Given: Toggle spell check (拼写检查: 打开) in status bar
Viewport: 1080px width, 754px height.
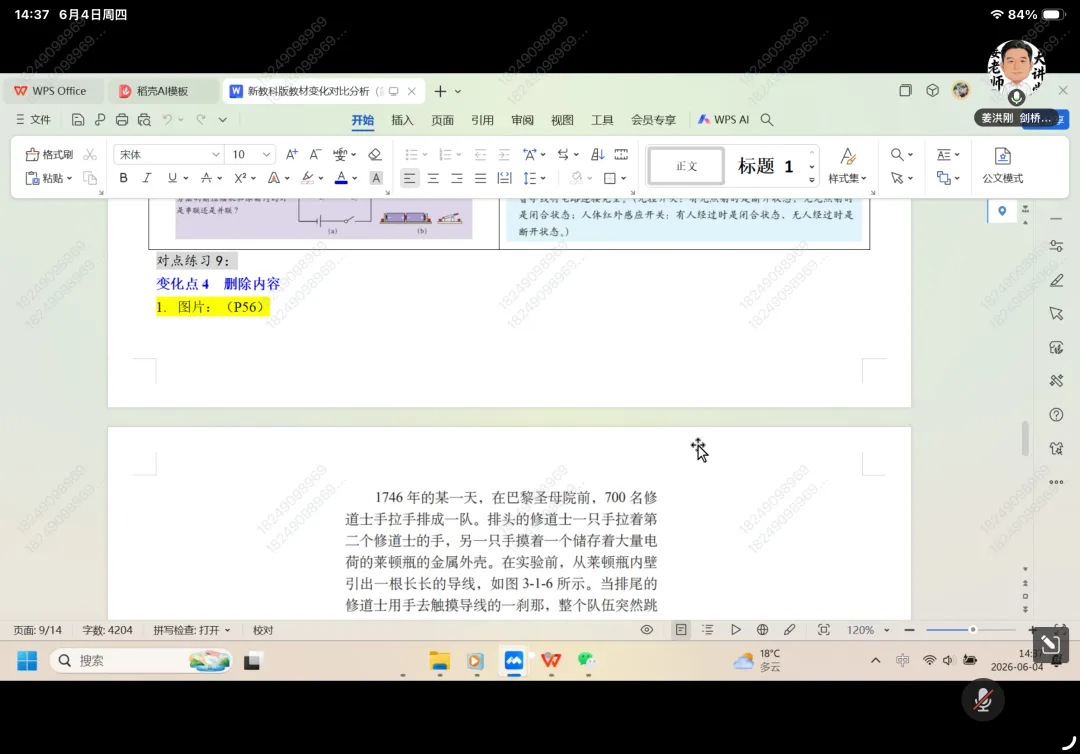Looking at the screenshot, I should [191, 630].
